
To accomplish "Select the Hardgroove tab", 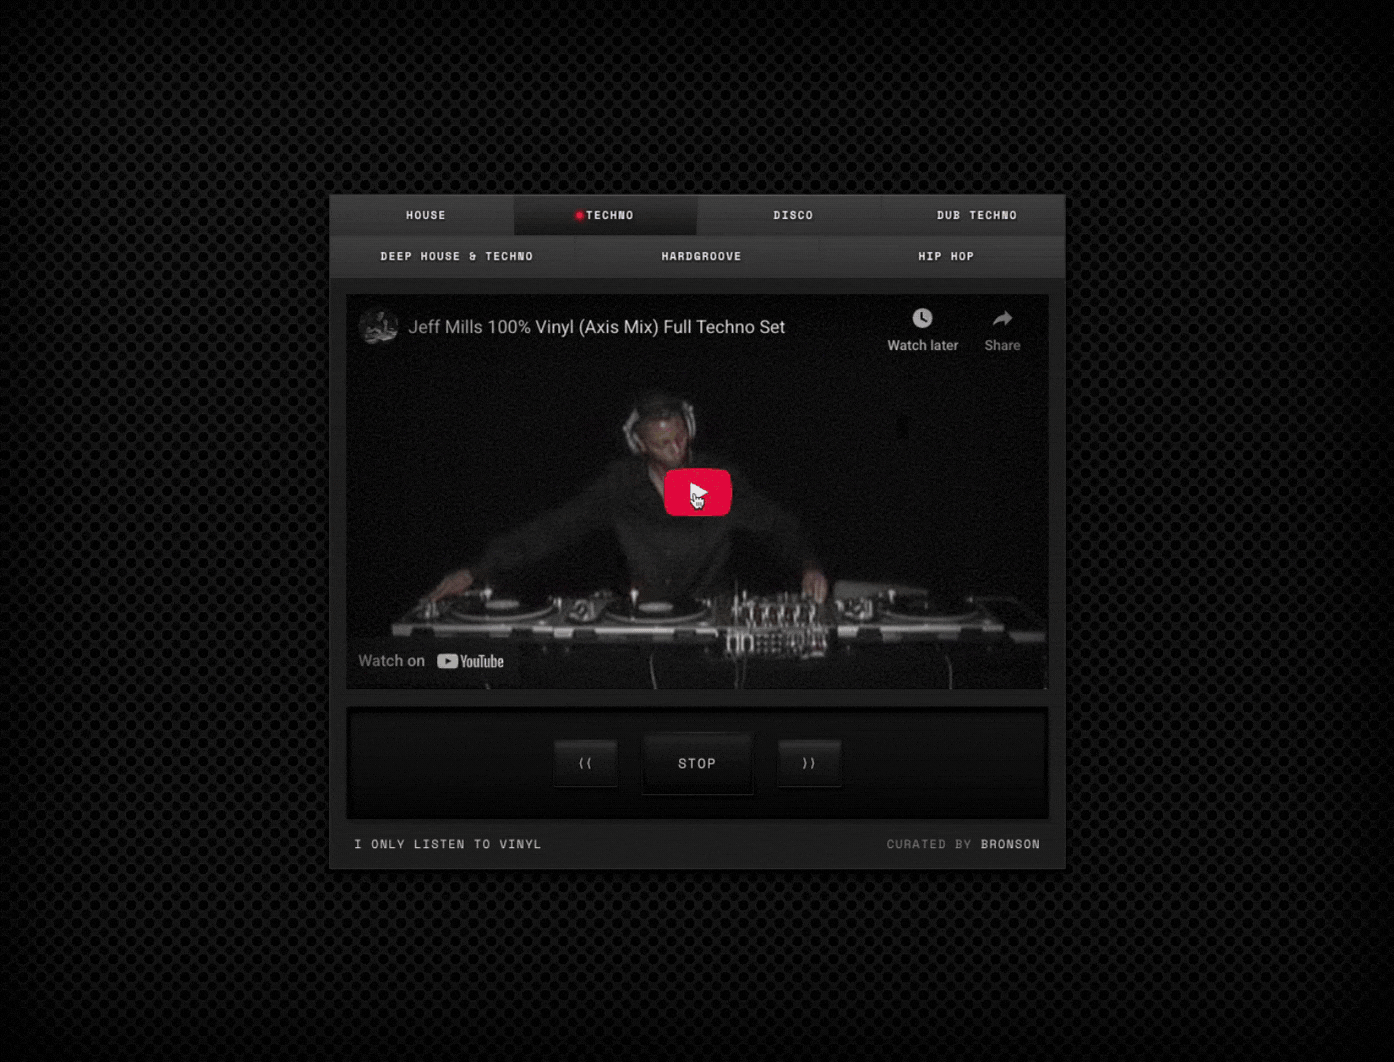I will [701, 257].
